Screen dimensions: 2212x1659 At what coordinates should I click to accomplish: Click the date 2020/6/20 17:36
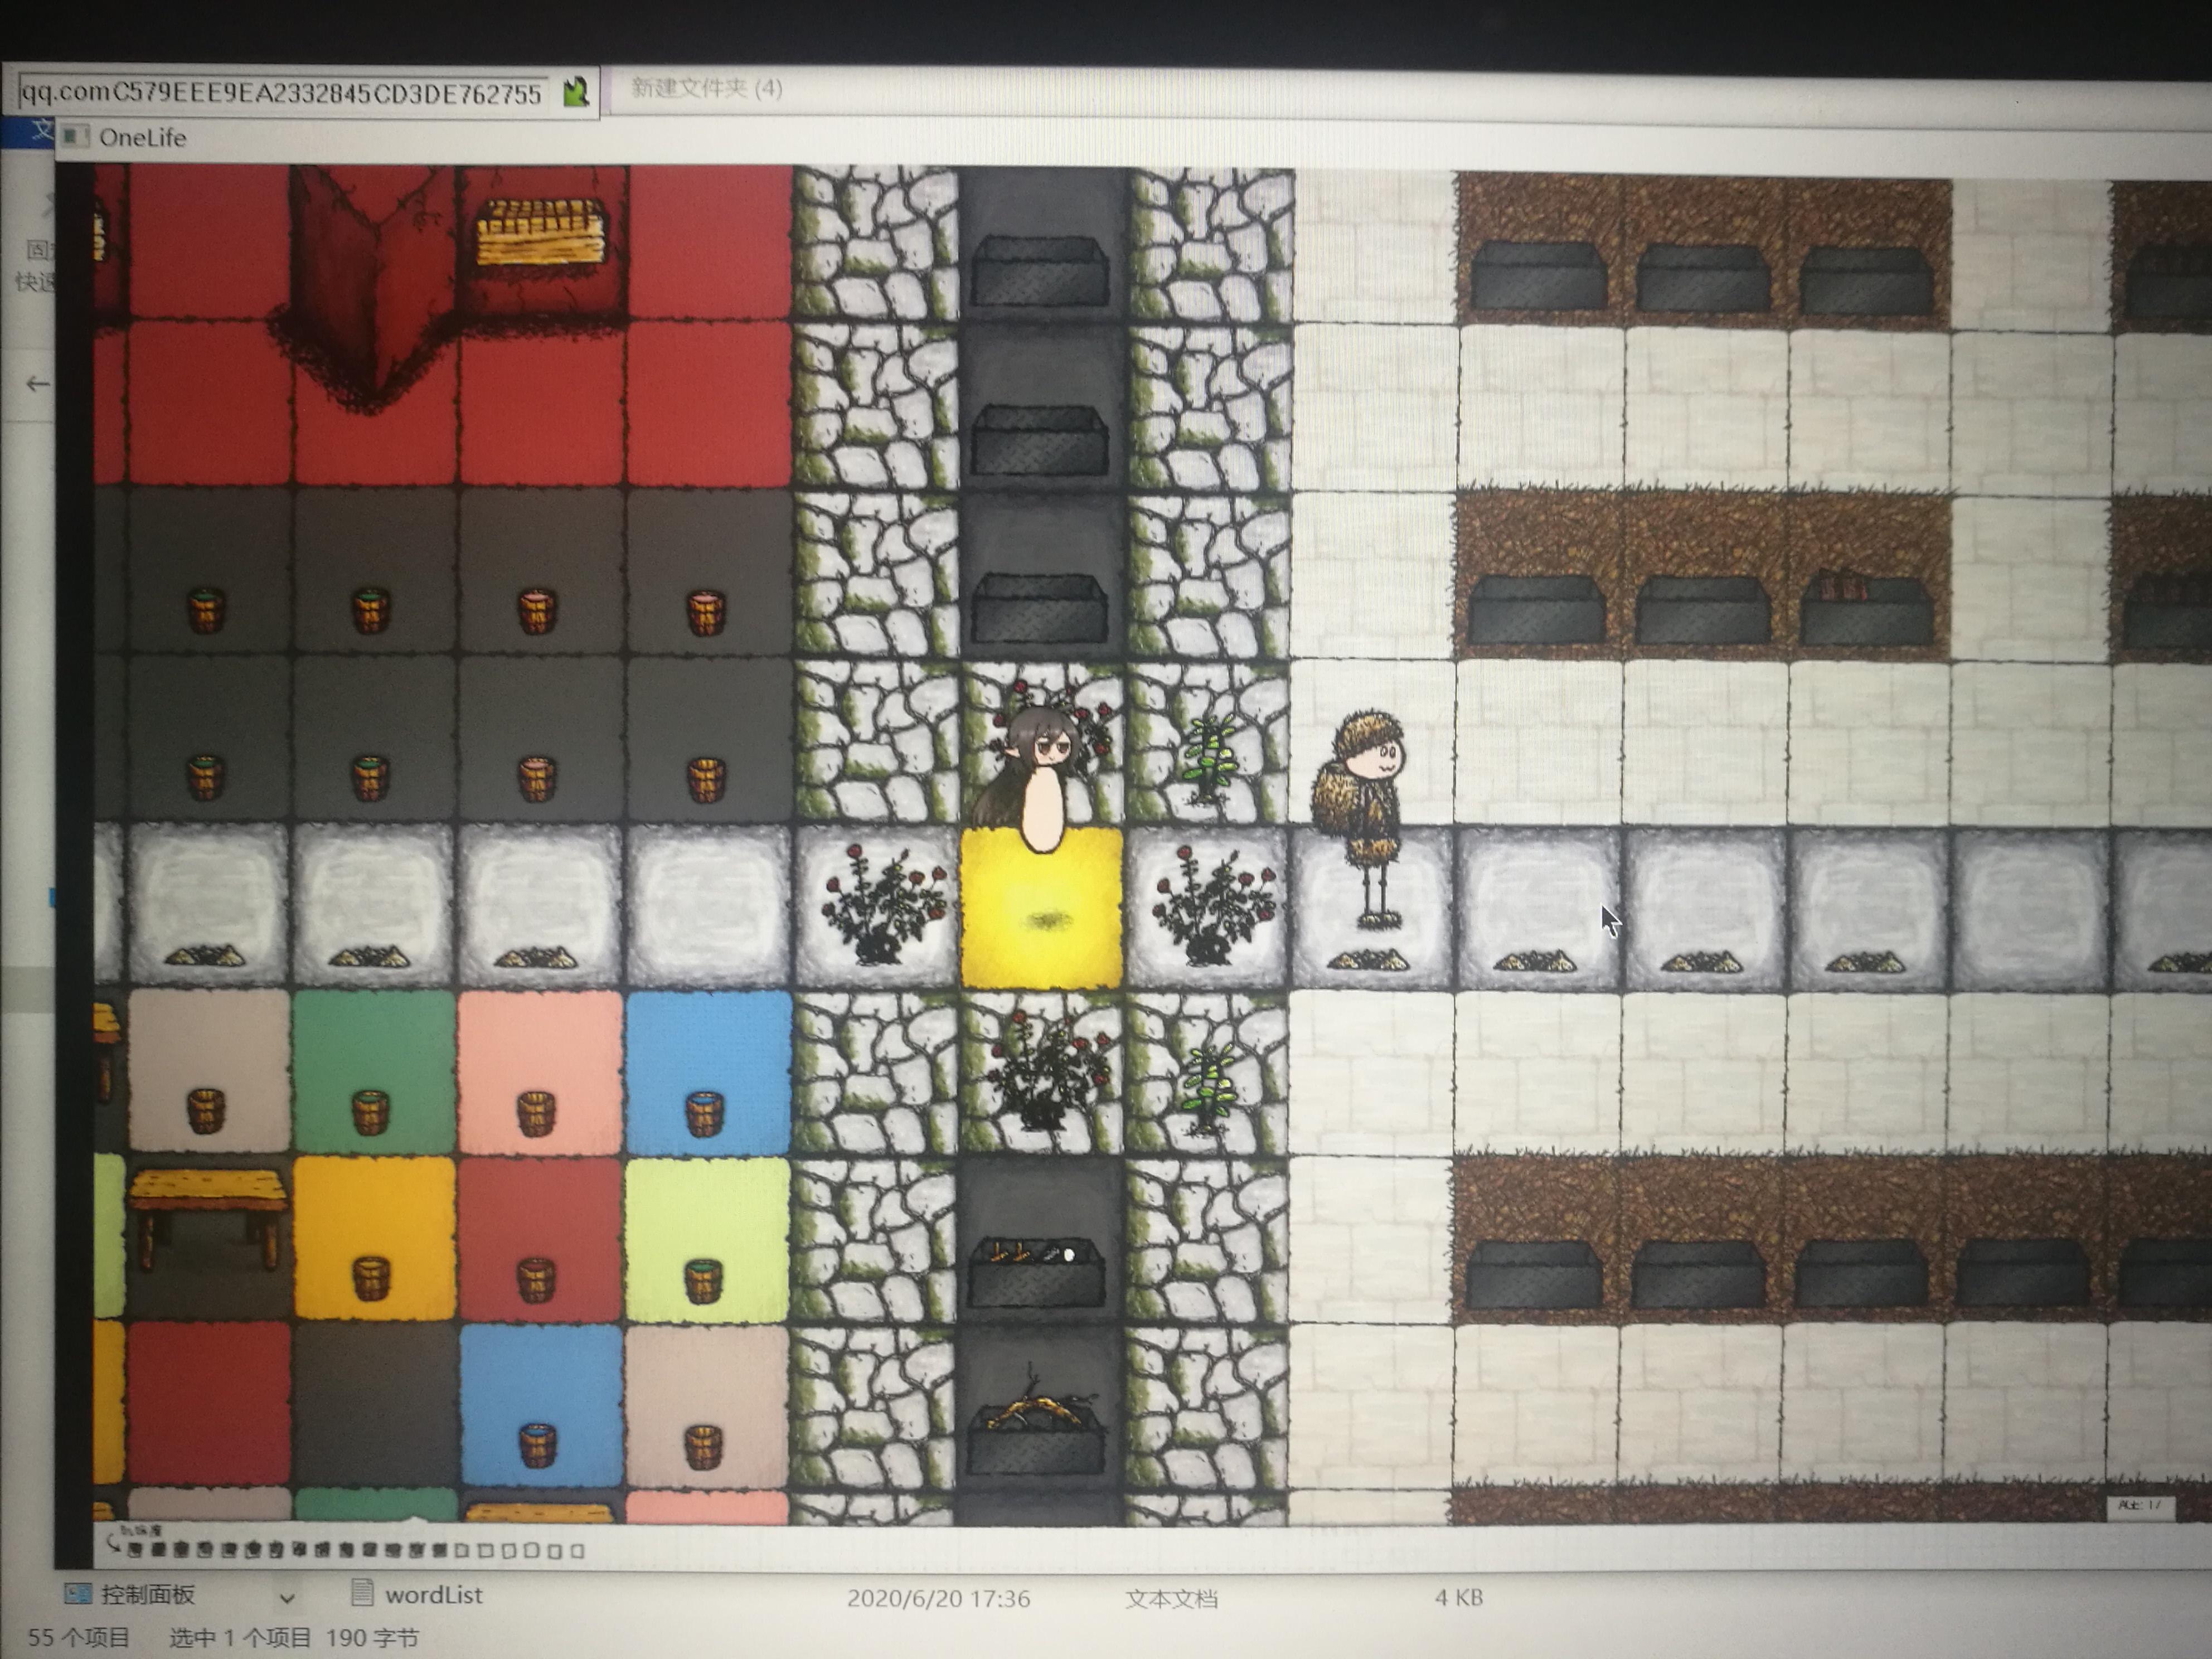(x=938, y=1598)
